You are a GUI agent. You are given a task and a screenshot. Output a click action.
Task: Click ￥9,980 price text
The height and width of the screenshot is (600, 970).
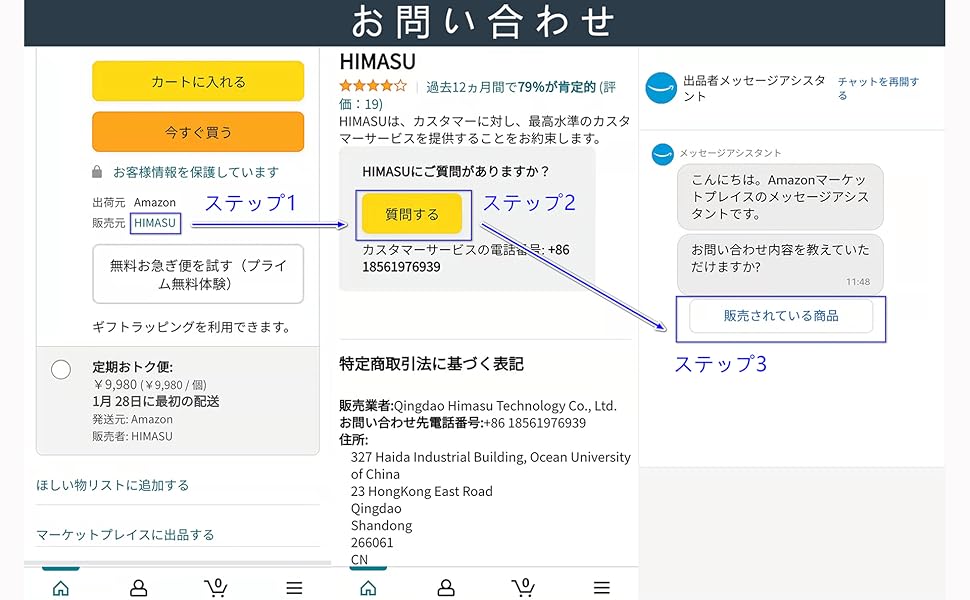pyautogui.click(x=116, y=384)
